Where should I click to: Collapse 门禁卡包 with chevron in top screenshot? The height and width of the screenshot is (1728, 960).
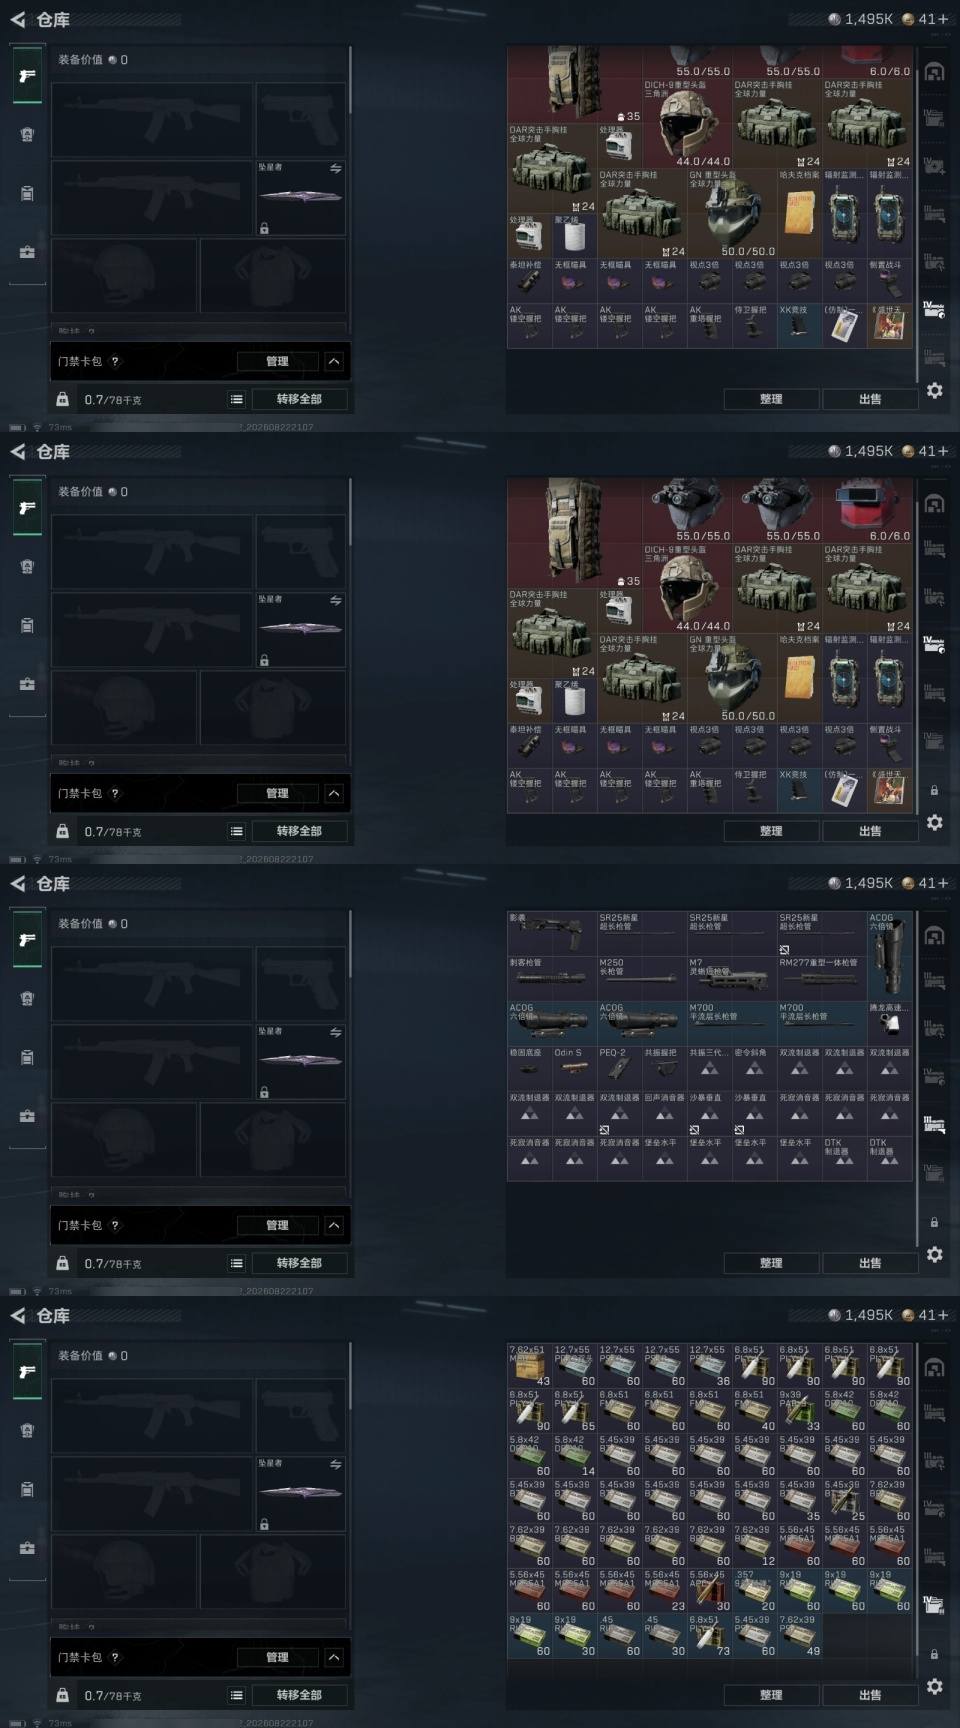point(334,361)
